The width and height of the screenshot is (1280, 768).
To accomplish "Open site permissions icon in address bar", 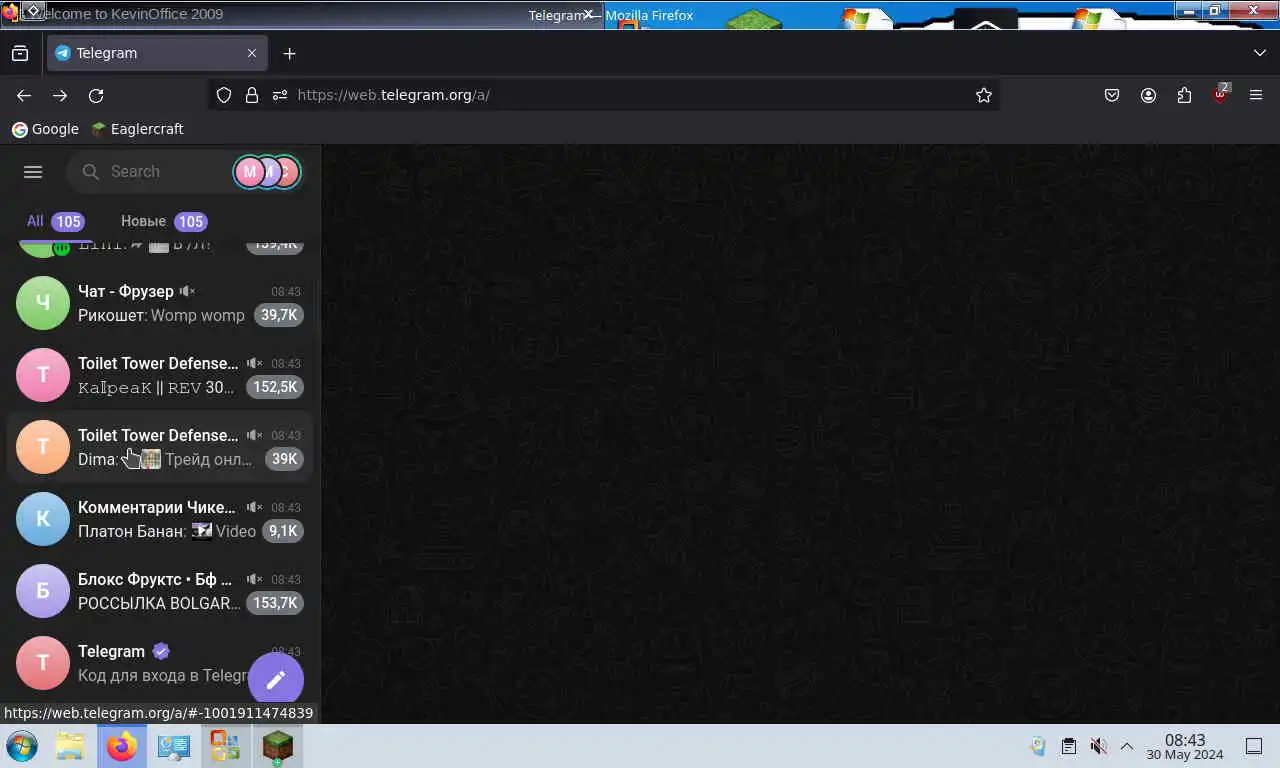I will point(280,95).
